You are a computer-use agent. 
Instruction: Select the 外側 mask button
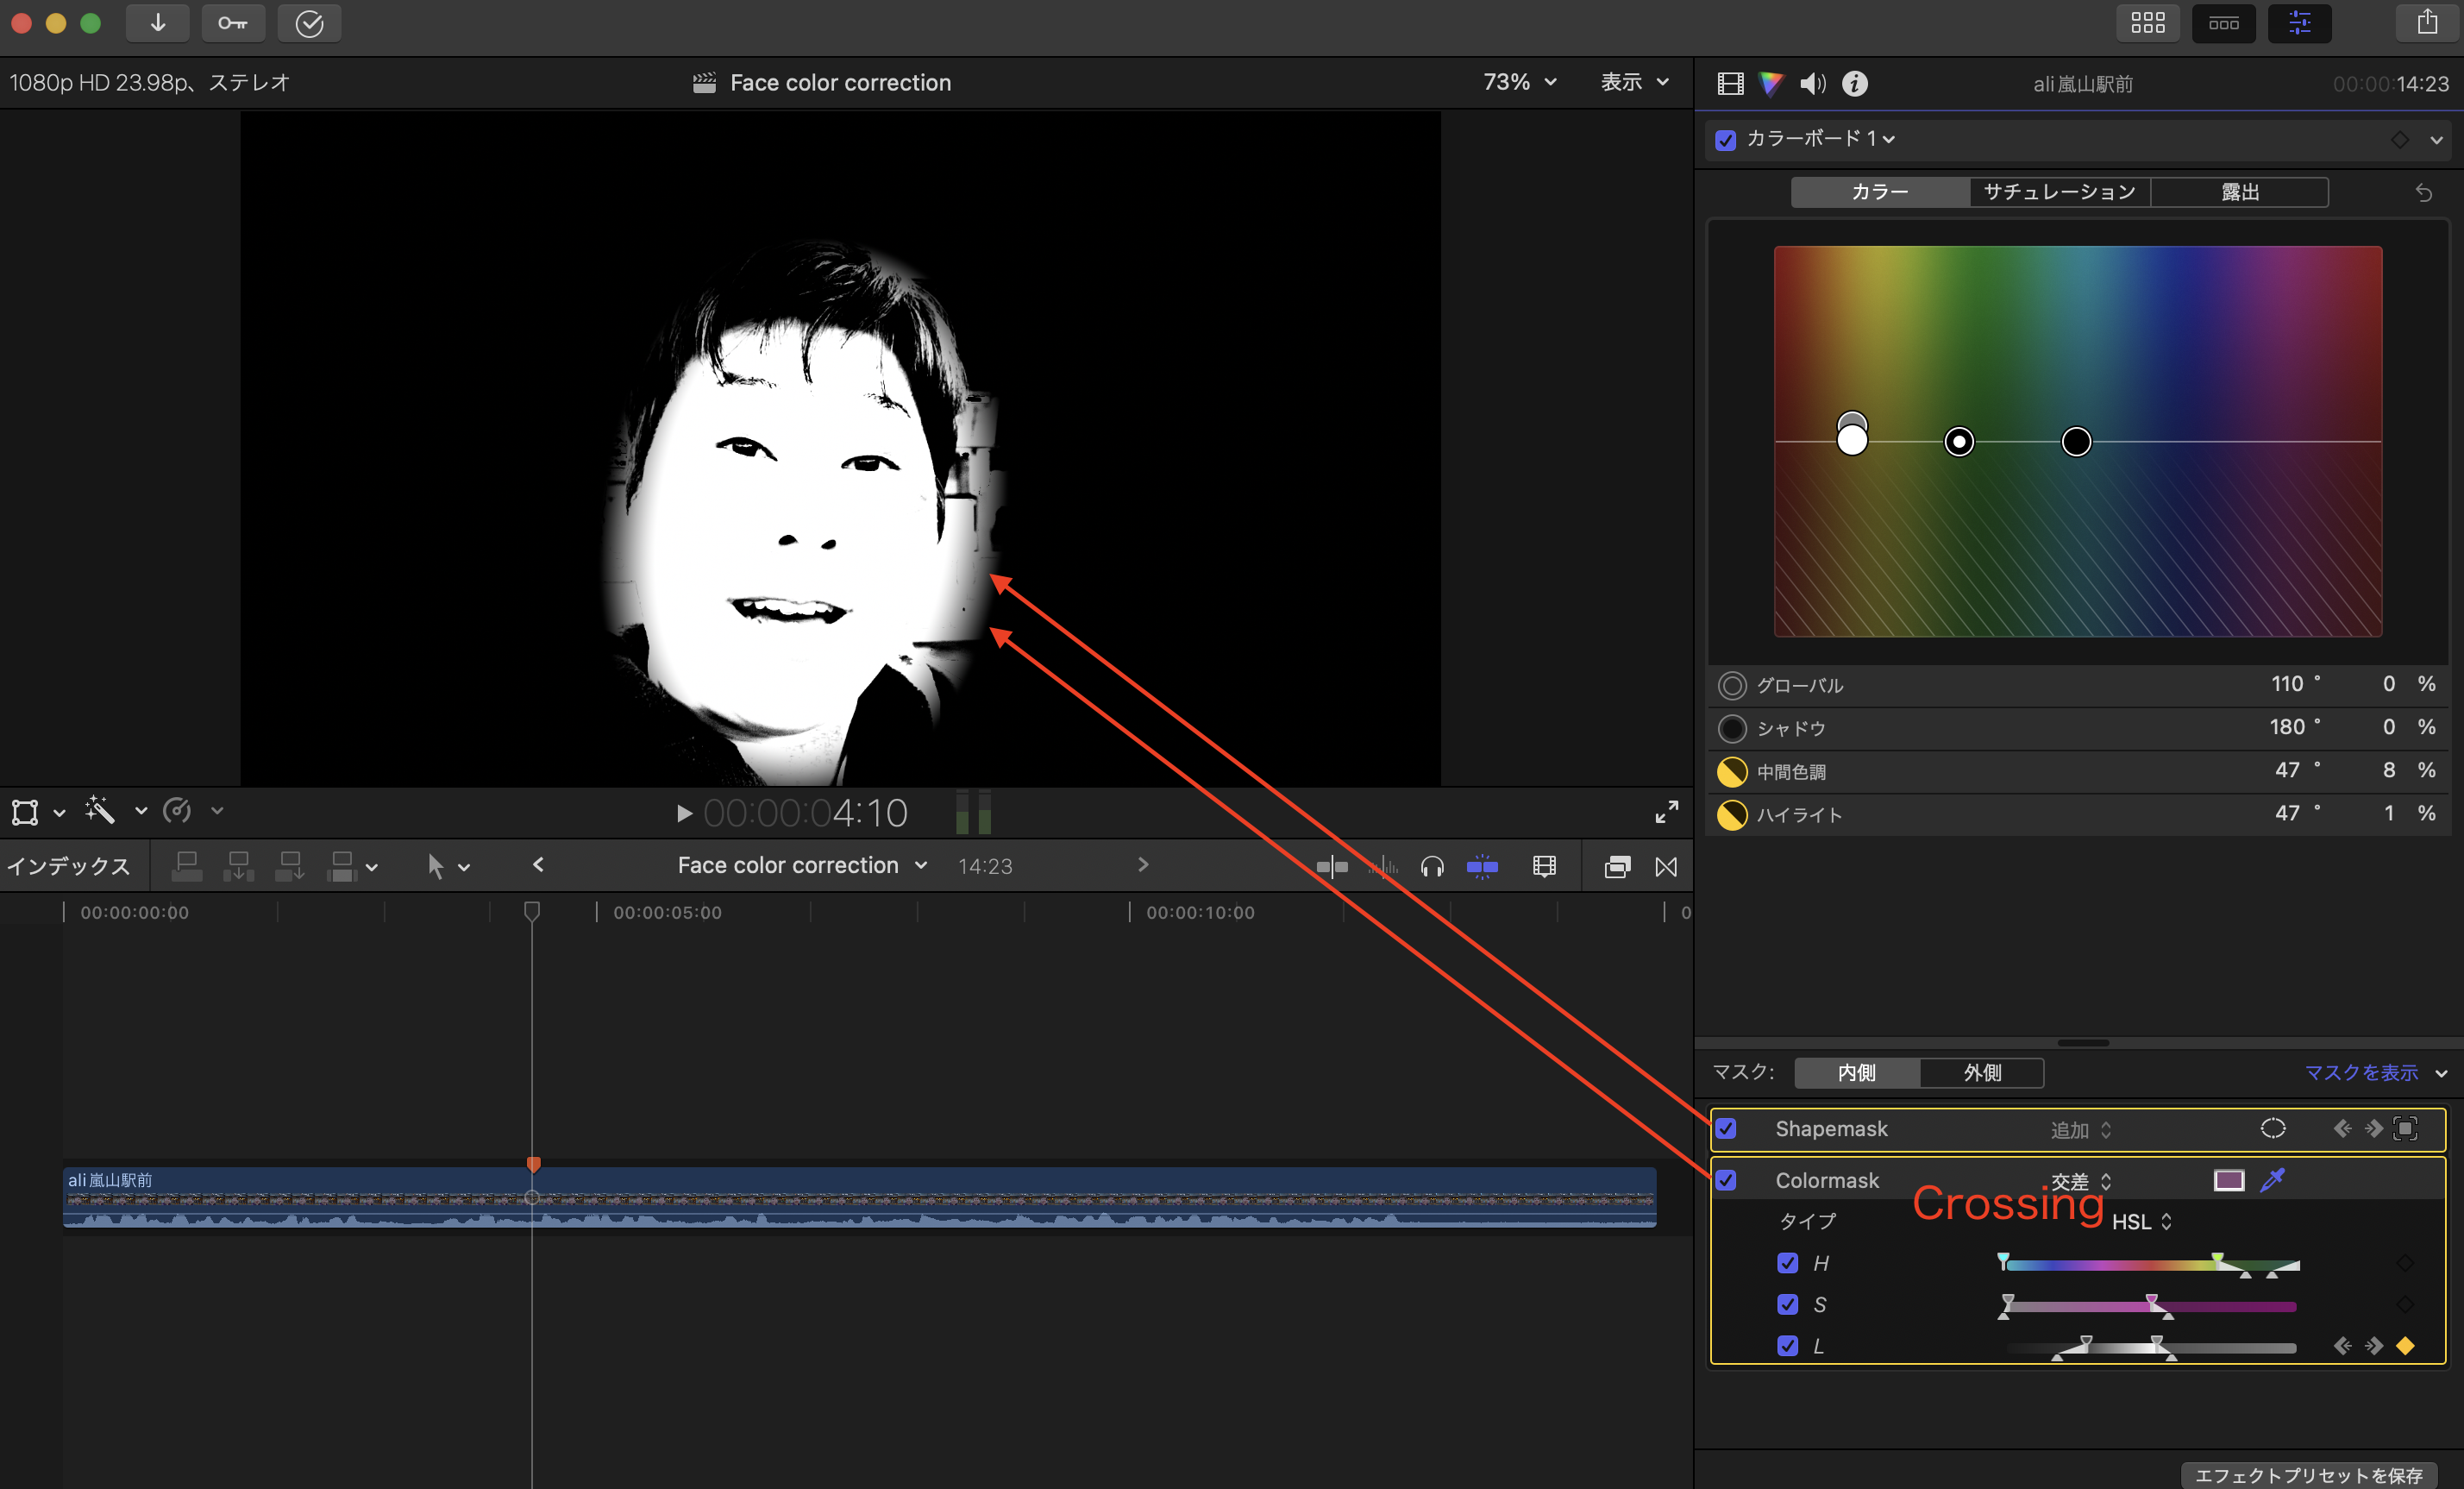1981,1073
